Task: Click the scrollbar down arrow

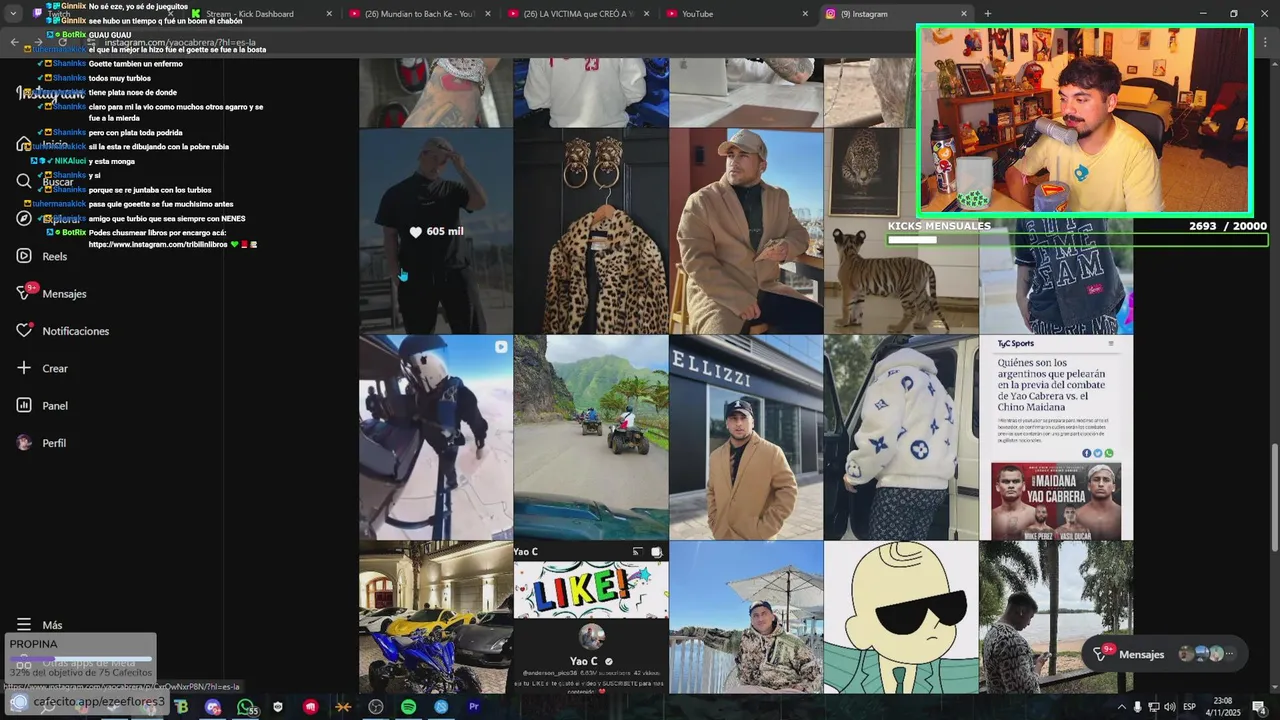Action: coord(1274,687)
